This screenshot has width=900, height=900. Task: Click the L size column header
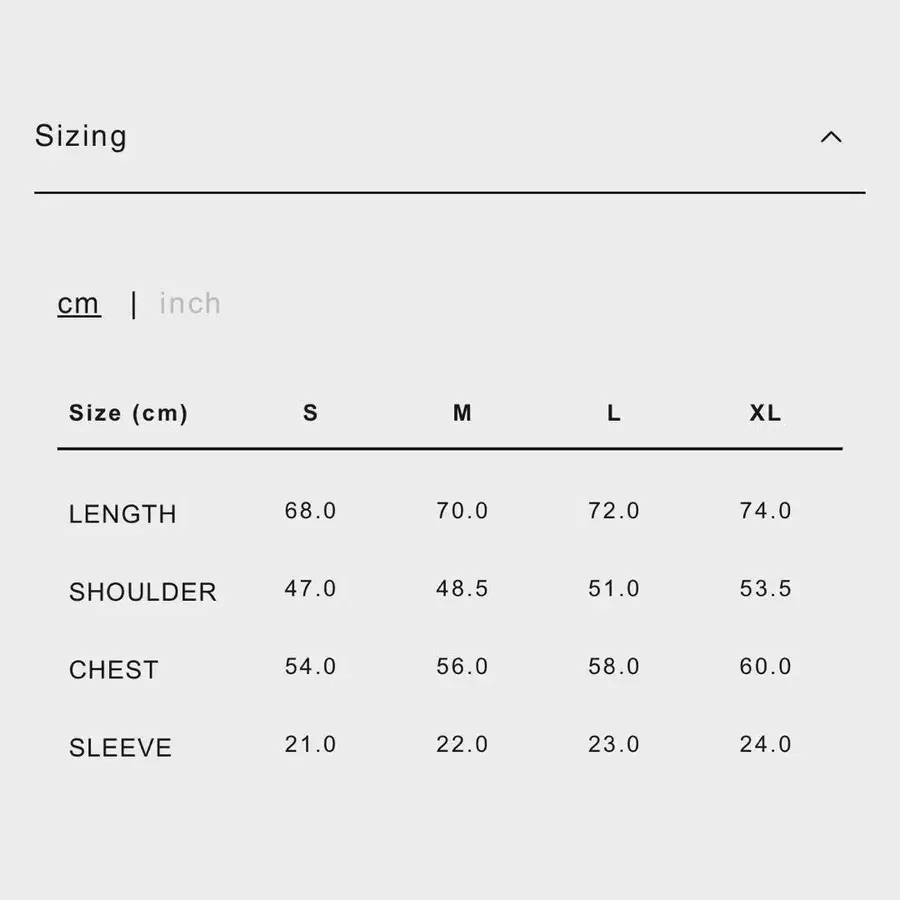tap(614, 413)
